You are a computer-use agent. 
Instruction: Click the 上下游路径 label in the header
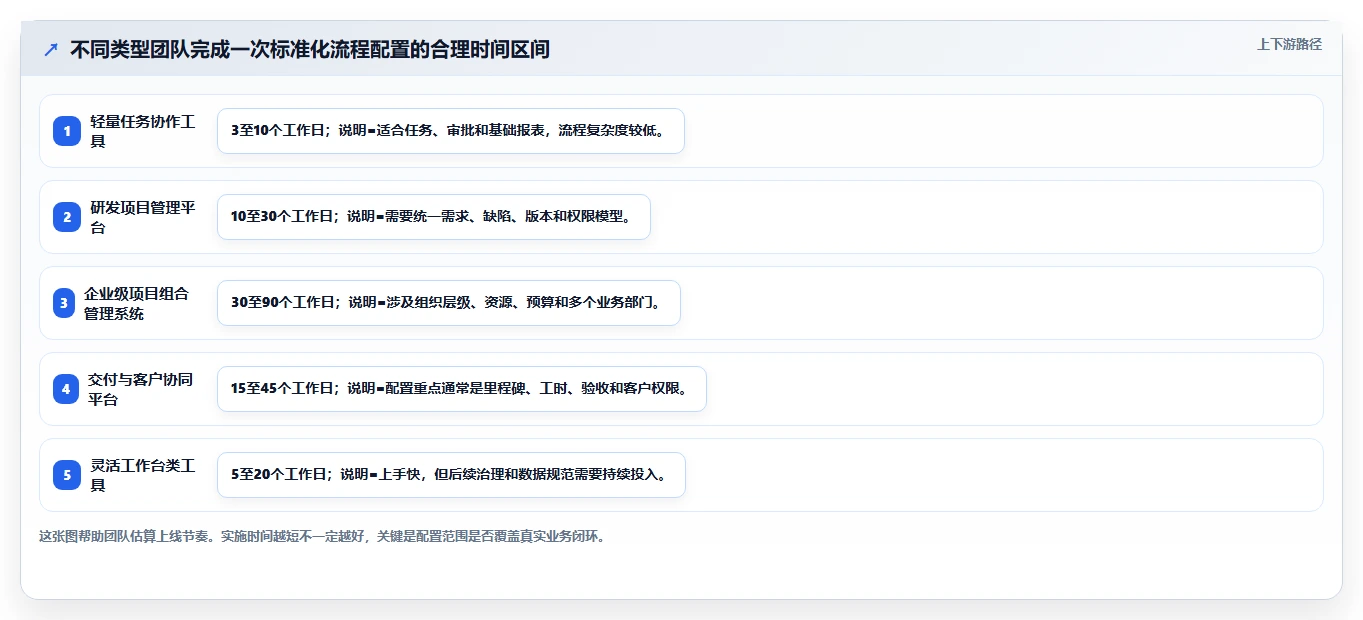coord(1289,44)
